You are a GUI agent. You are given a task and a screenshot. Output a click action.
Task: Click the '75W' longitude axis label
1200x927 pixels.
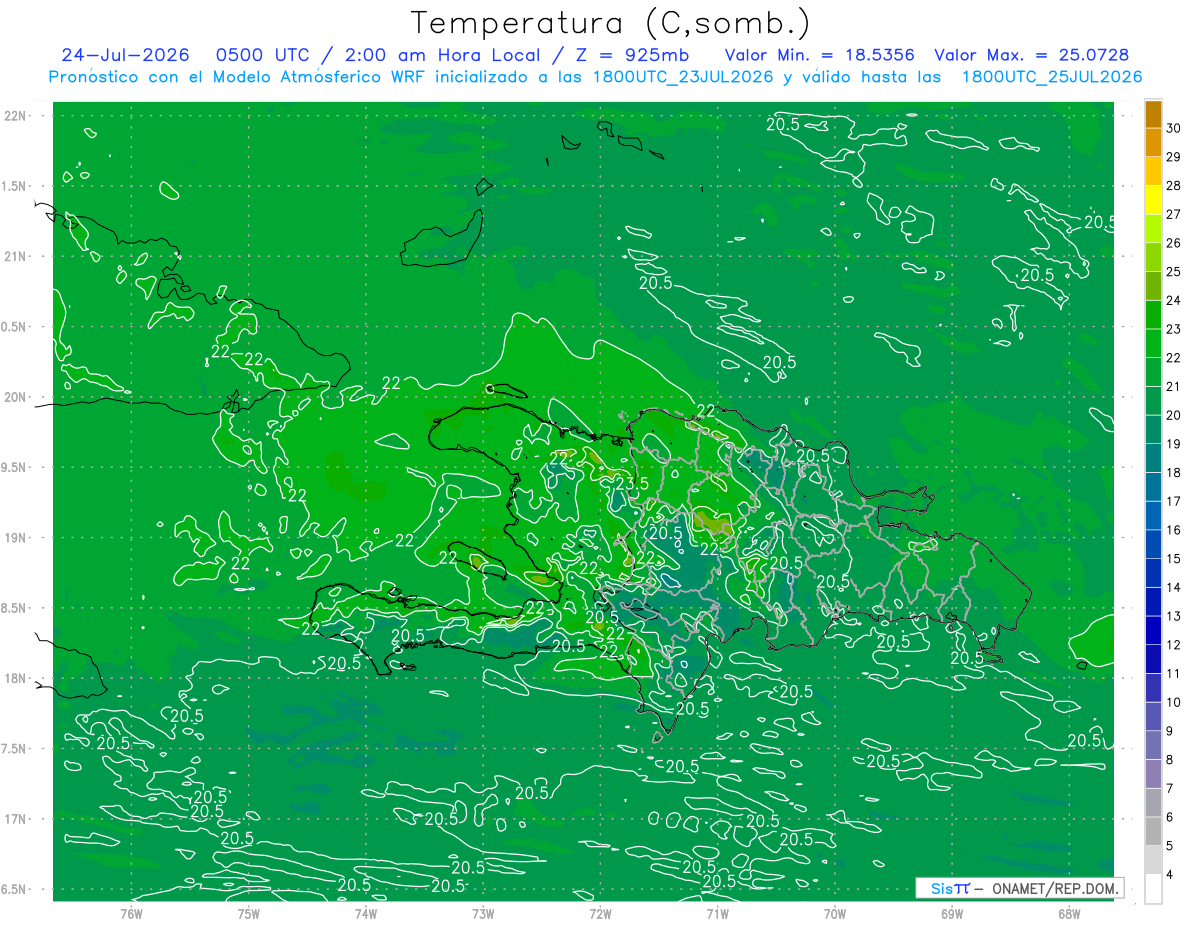coord(249,913)
